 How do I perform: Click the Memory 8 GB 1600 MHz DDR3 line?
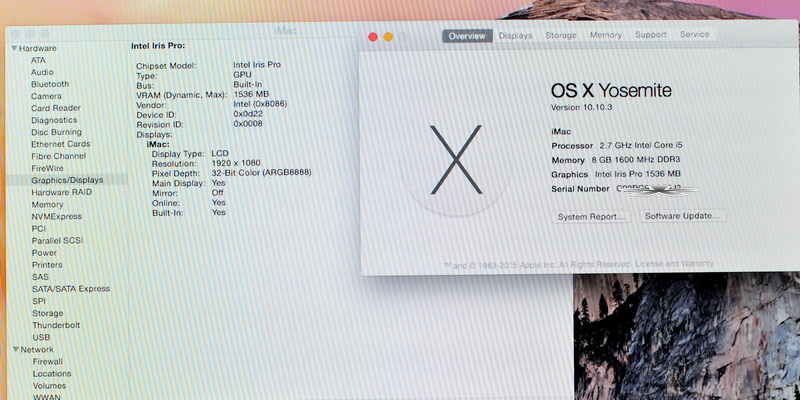point(616,160)
